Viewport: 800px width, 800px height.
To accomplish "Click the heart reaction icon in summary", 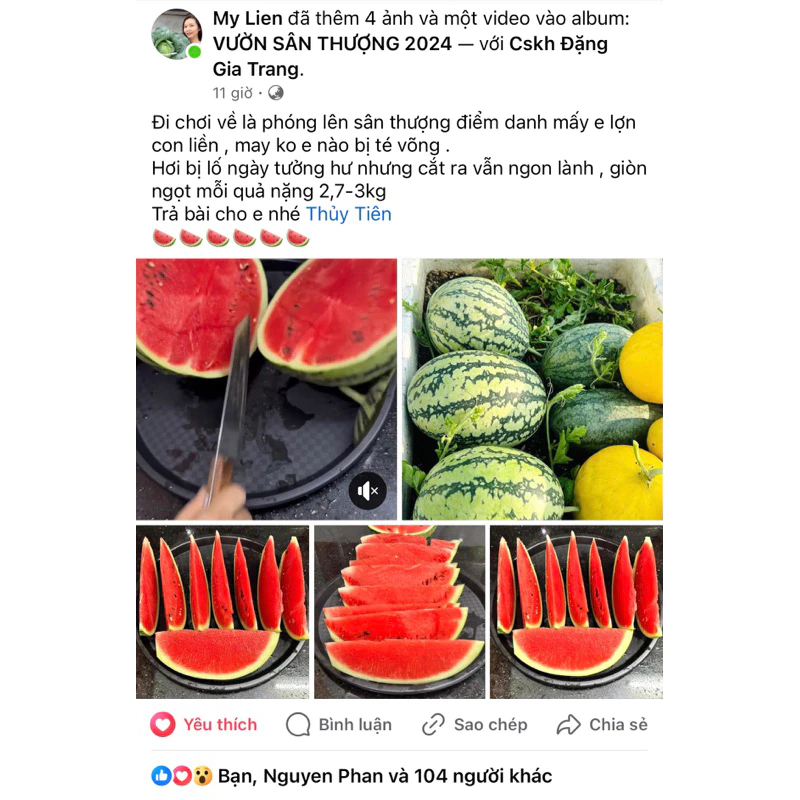I will 182,776.
